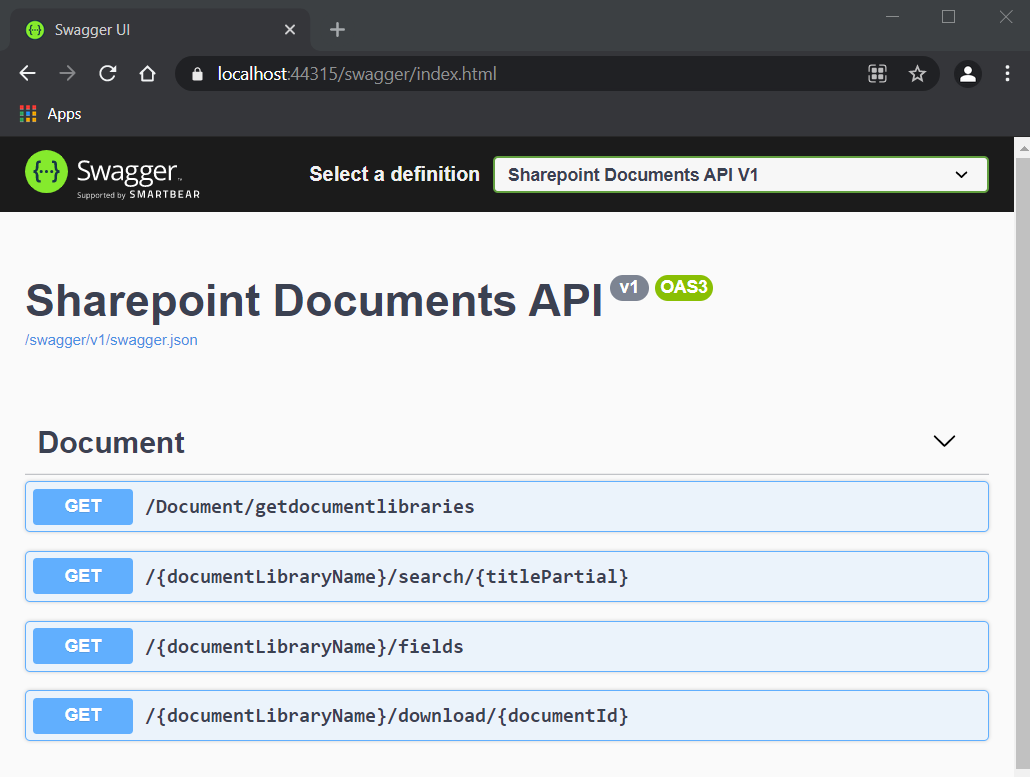Click the browser reload icon
This screenshot has height=777, width=1030.
click(107, 73)
